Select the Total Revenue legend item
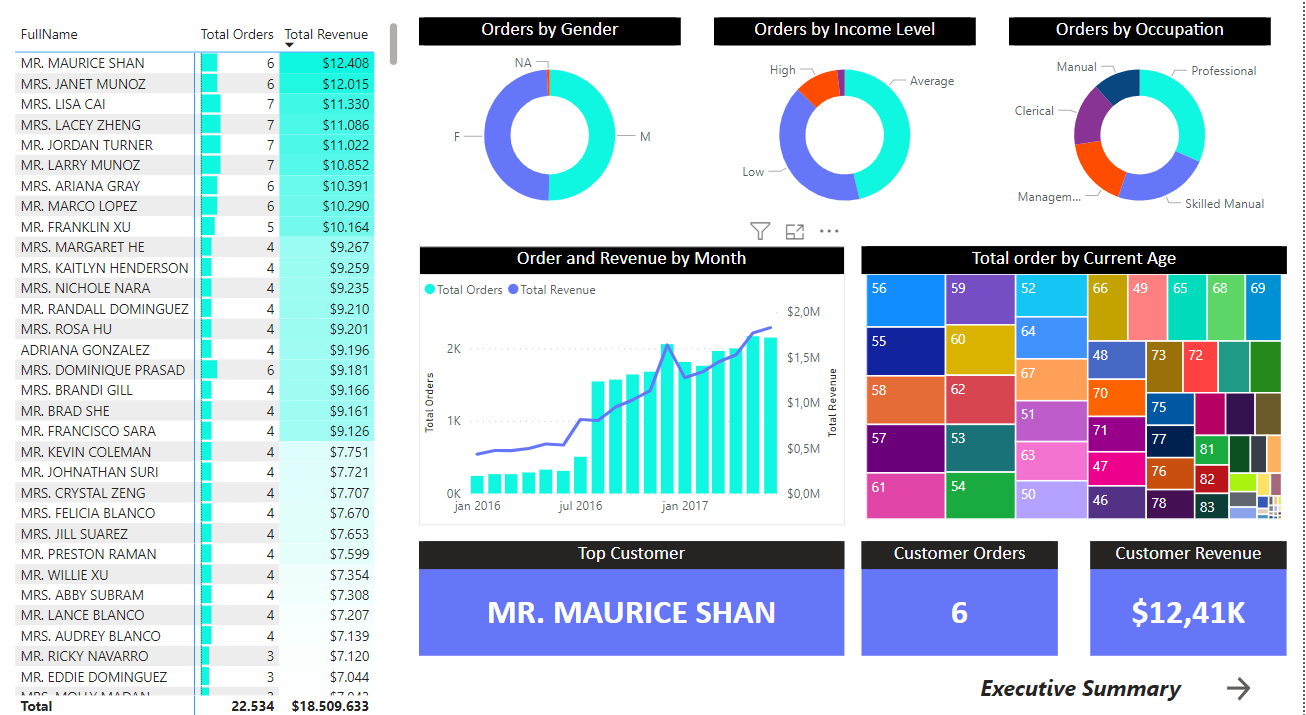This screenshot has height=715, width=1306. [x=551, y=290]
